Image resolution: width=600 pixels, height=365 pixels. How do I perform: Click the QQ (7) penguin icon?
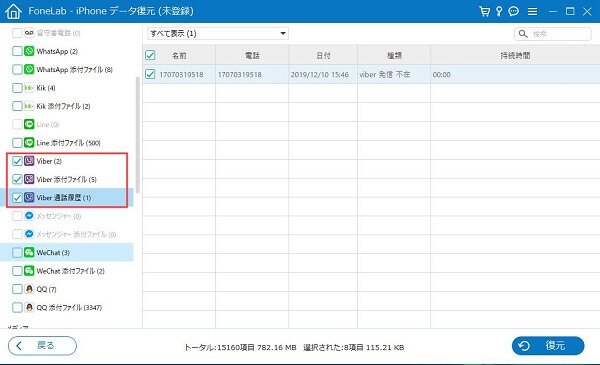[x=29, y=289]
